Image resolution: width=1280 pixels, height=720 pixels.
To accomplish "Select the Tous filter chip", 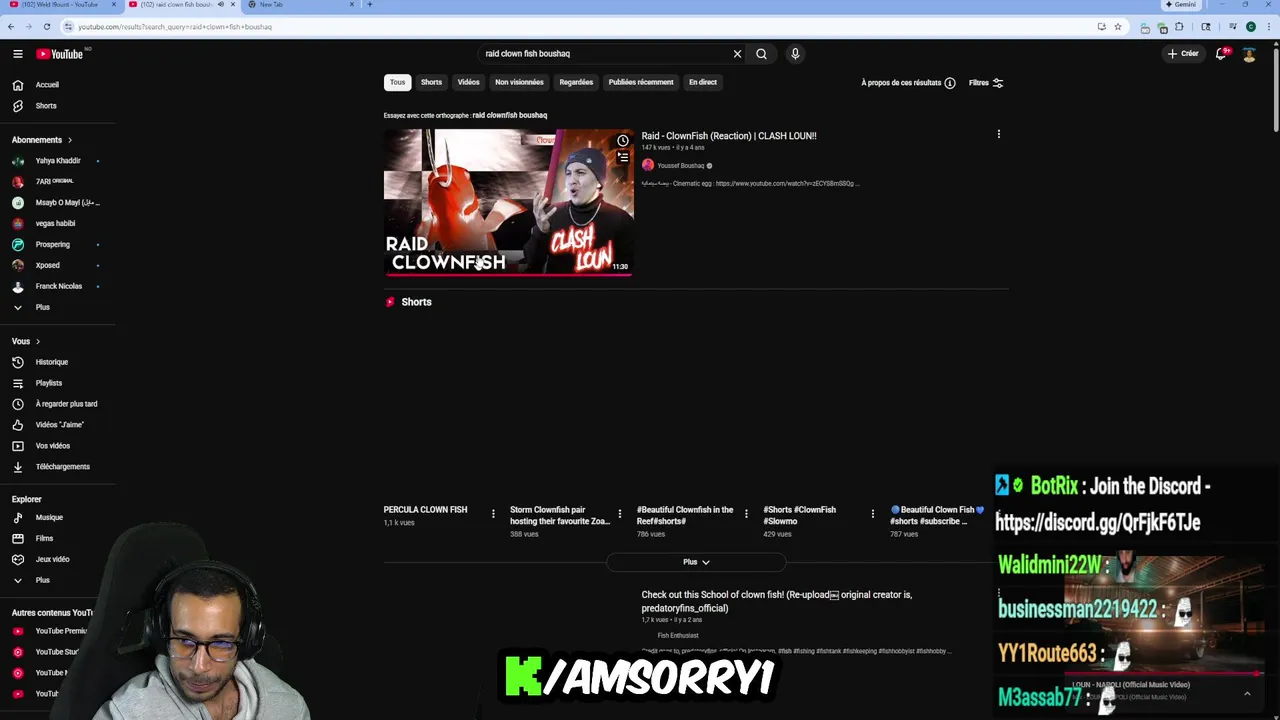I will [x=398, y=82].
